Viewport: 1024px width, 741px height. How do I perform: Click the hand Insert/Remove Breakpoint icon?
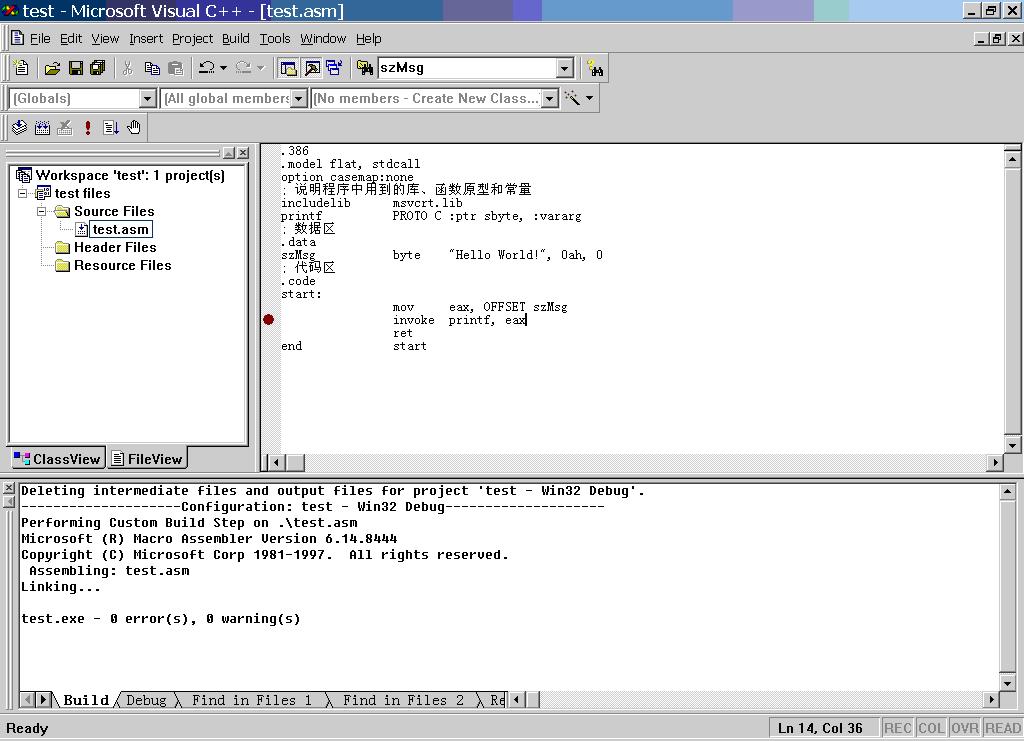[134, 127]
